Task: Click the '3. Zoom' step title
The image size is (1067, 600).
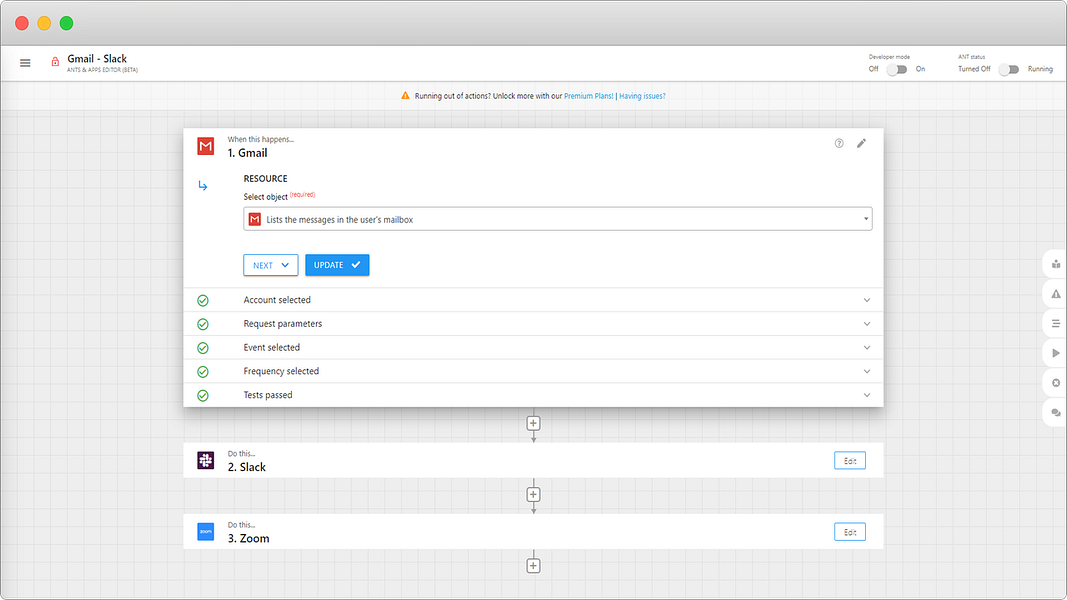Action: click(x=248, y=538)
